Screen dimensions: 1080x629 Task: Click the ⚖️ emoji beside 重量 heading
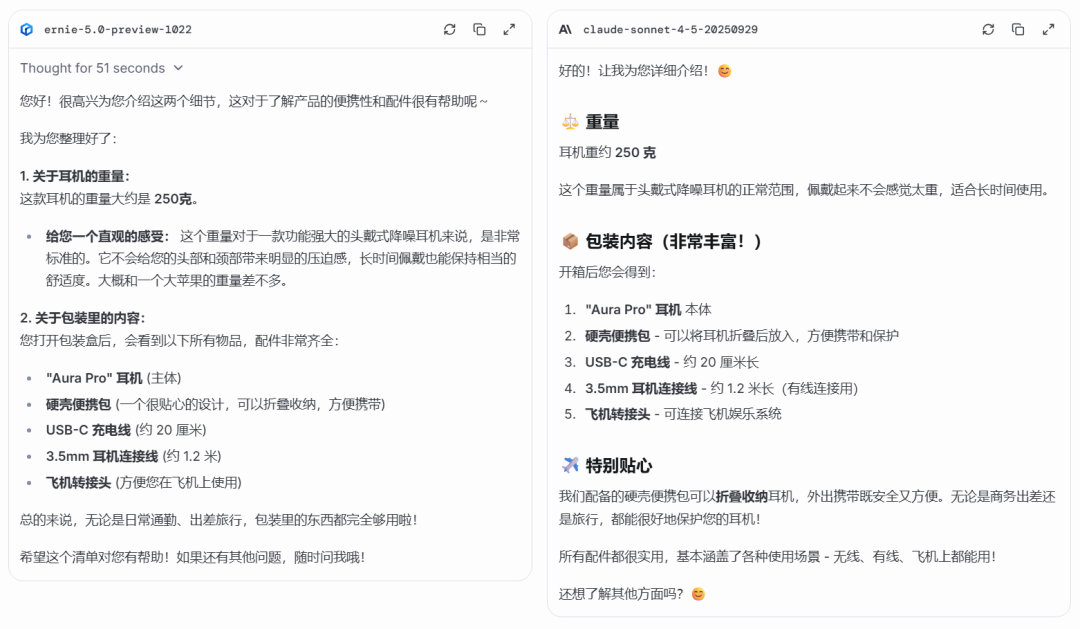pos(569,121)
